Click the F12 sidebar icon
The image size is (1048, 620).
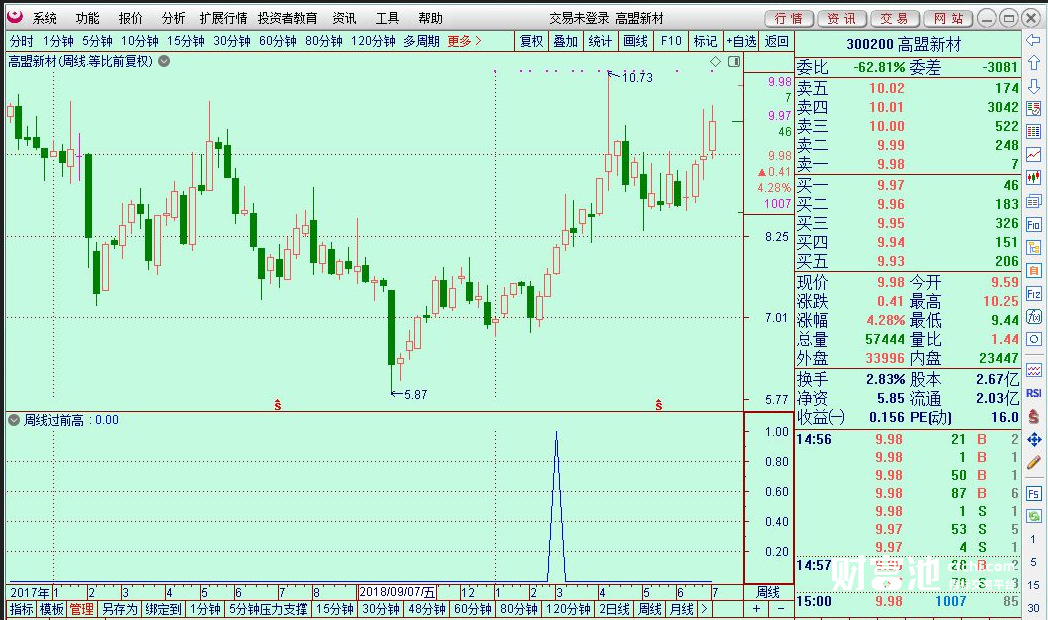(1034, 293)
